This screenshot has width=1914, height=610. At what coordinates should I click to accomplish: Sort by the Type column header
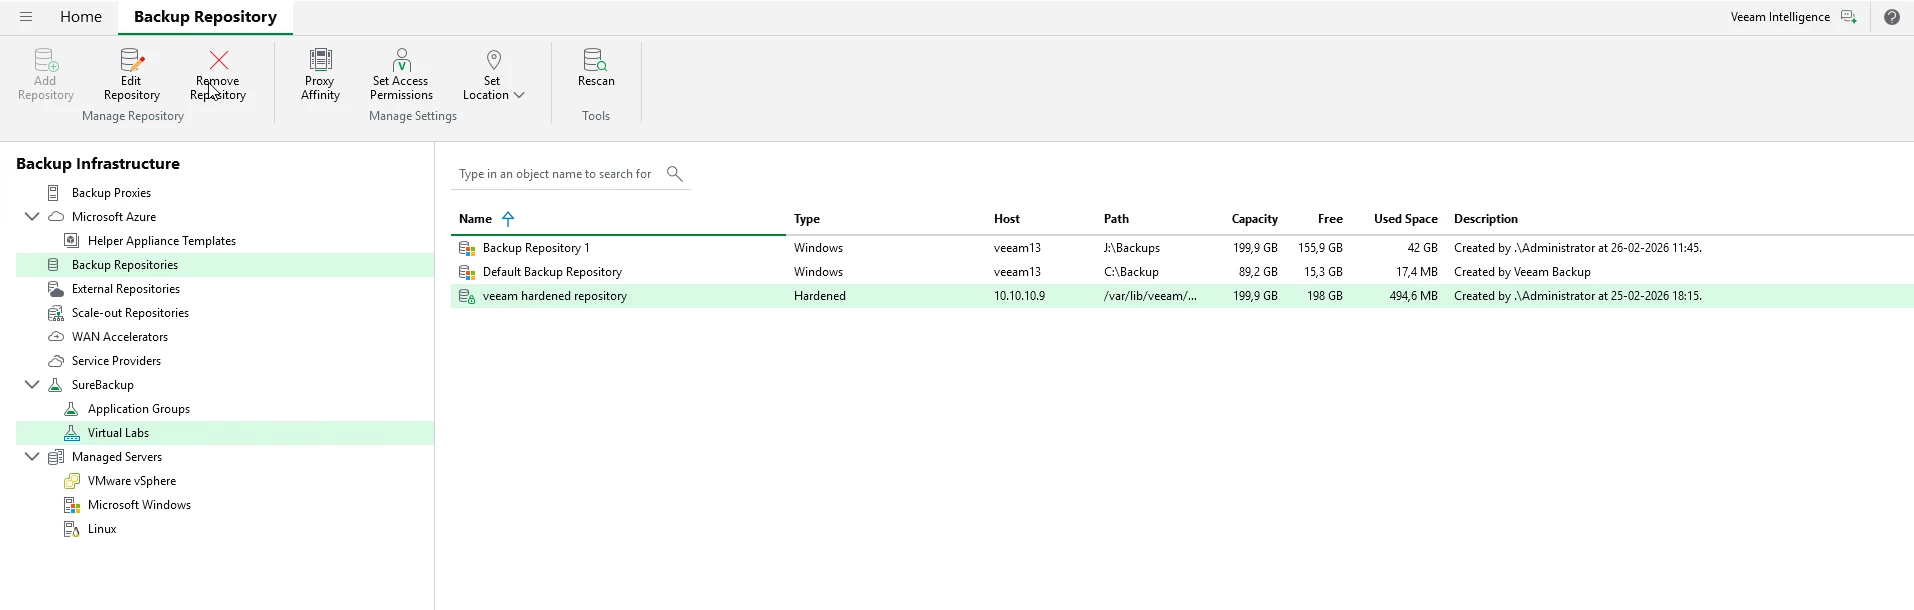coord(807,219)
